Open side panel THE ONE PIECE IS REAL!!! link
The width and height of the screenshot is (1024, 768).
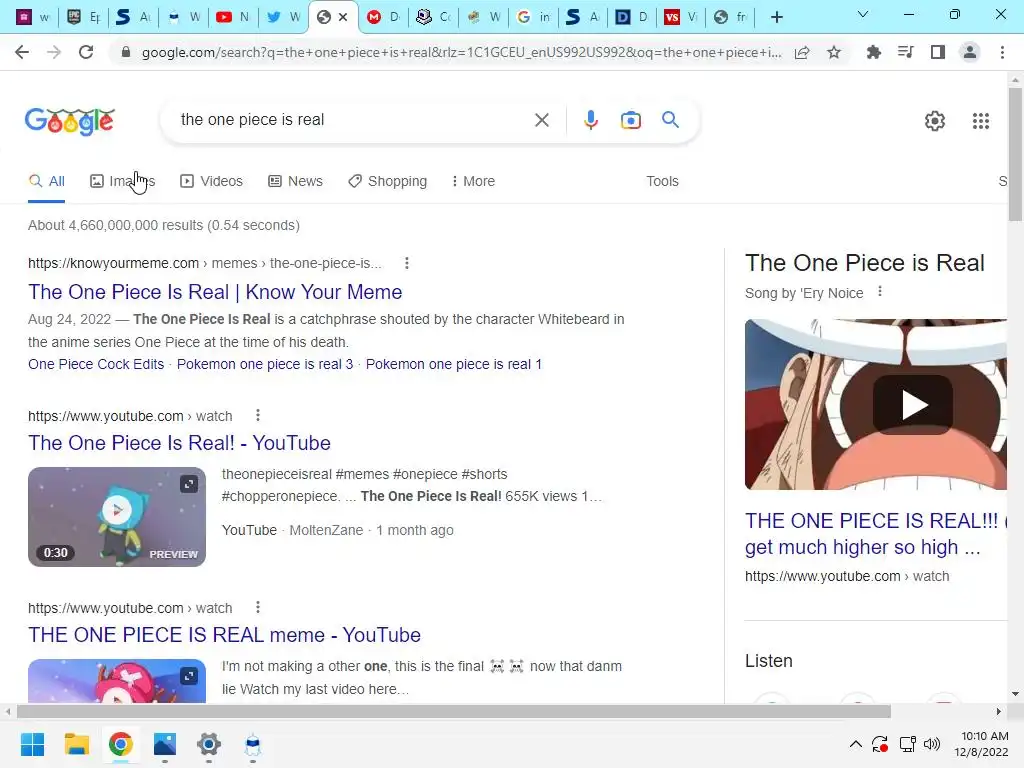pyautogui.click(x=874, y=534)
